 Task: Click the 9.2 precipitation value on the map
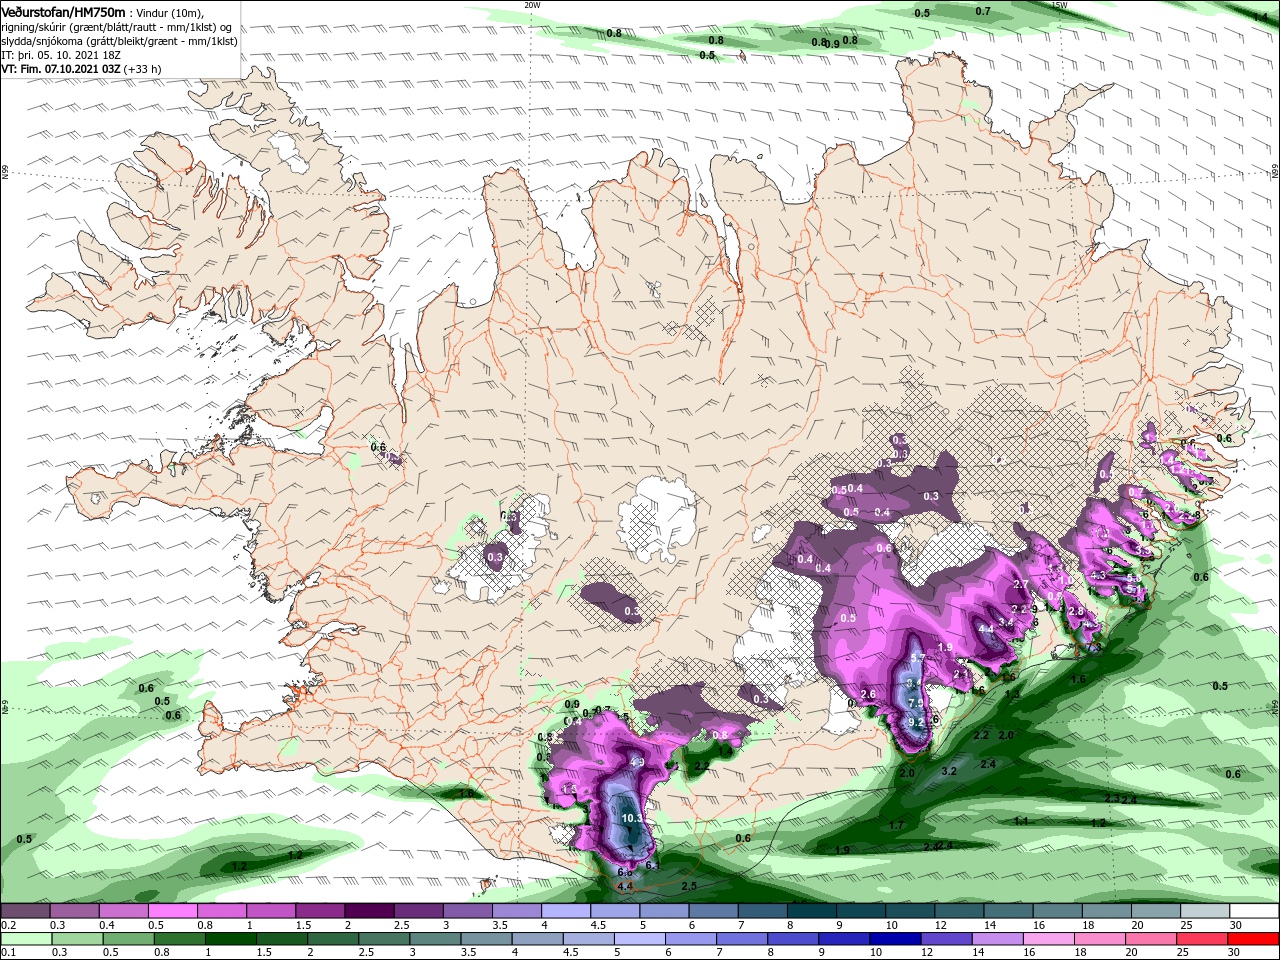(915, 722)
